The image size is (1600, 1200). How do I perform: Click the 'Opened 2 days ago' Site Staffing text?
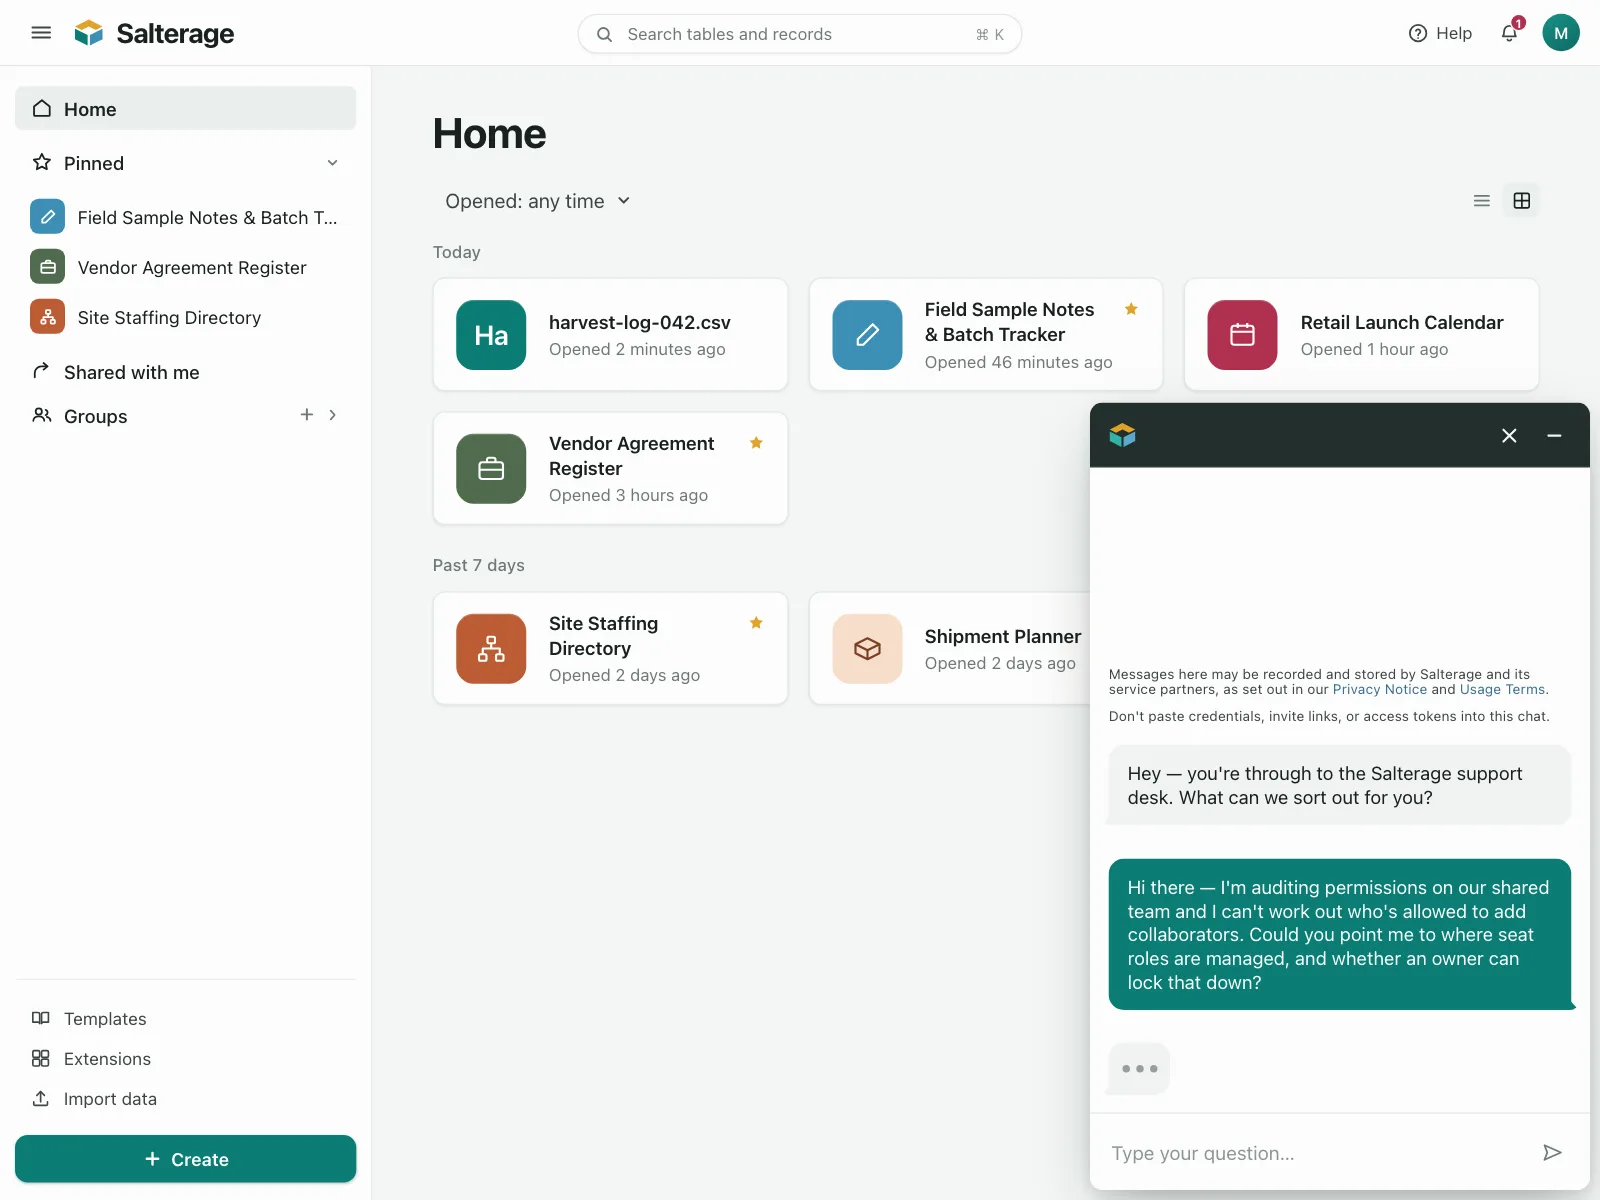coord(624,675)
